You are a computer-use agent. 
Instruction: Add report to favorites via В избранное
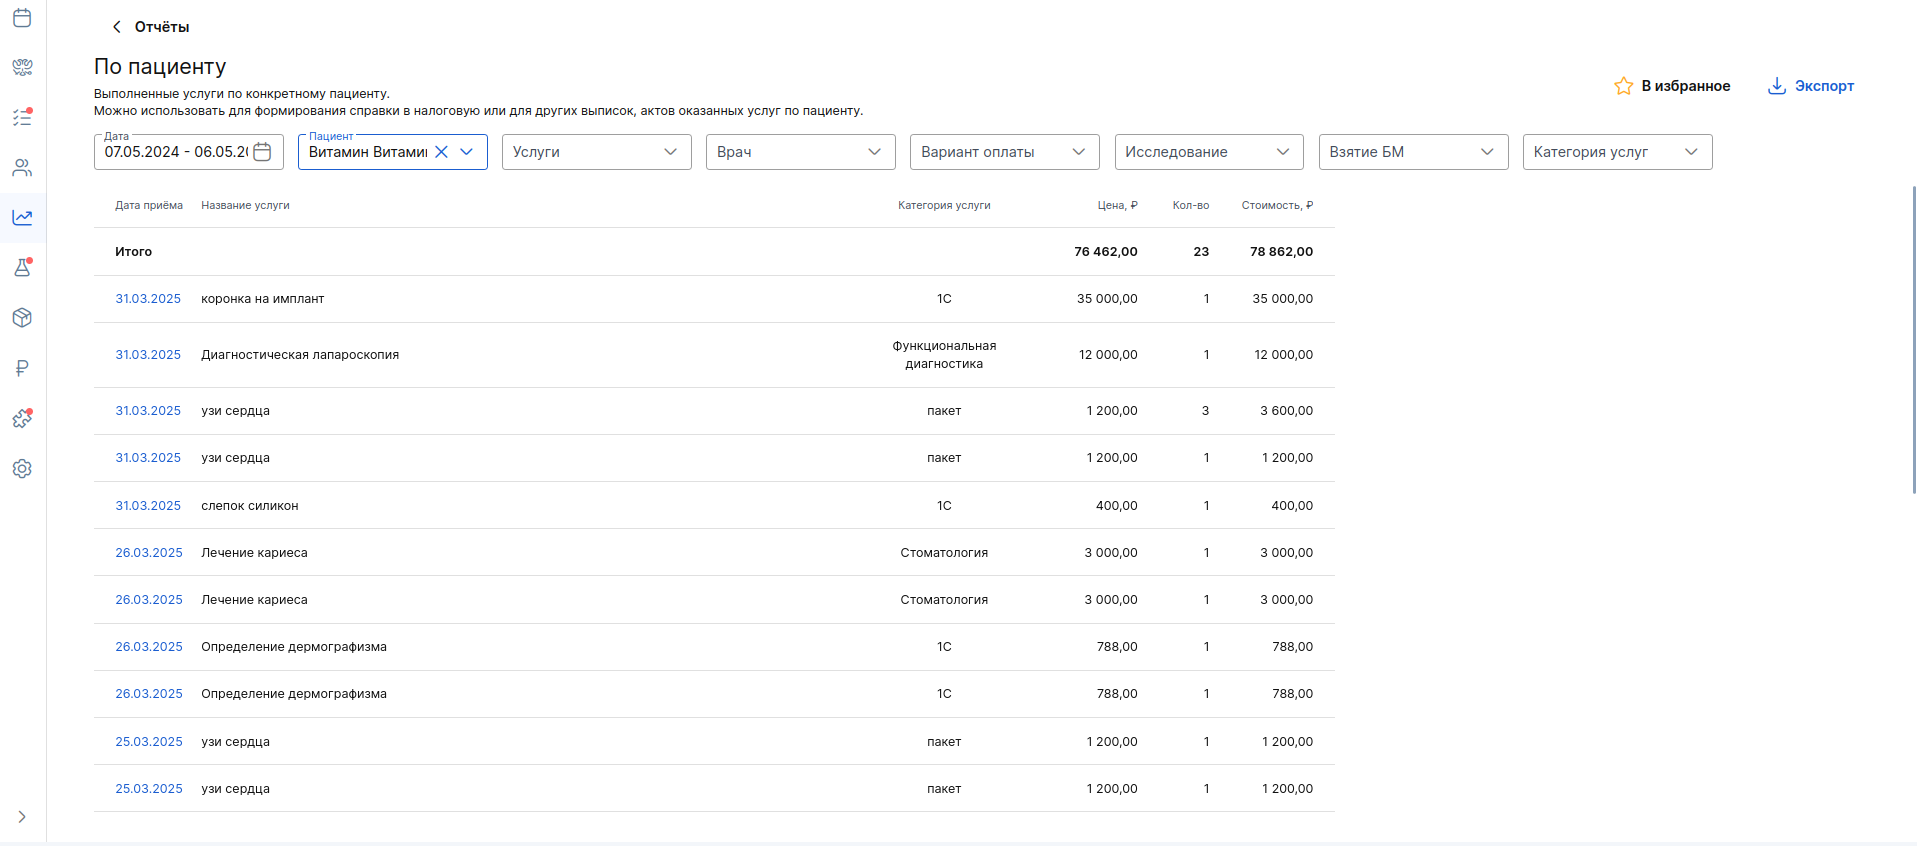click(x=1672, y=86)
